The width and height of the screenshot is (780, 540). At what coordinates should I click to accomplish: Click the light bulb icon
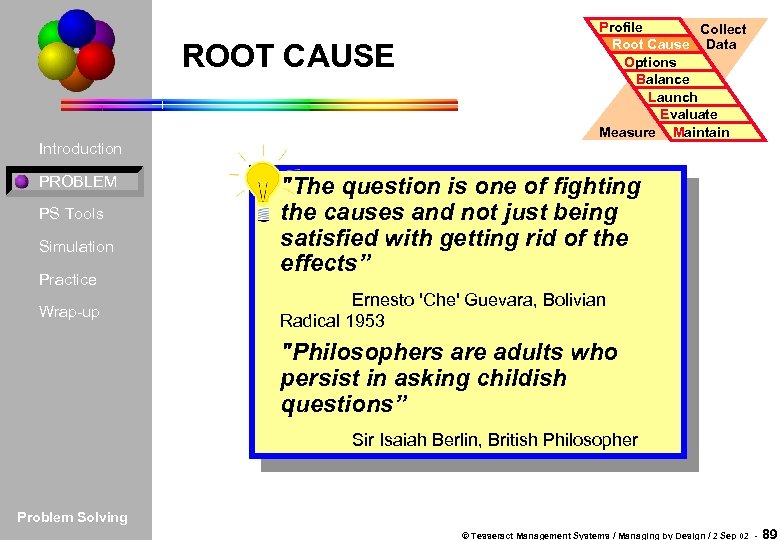click(262, 185)
